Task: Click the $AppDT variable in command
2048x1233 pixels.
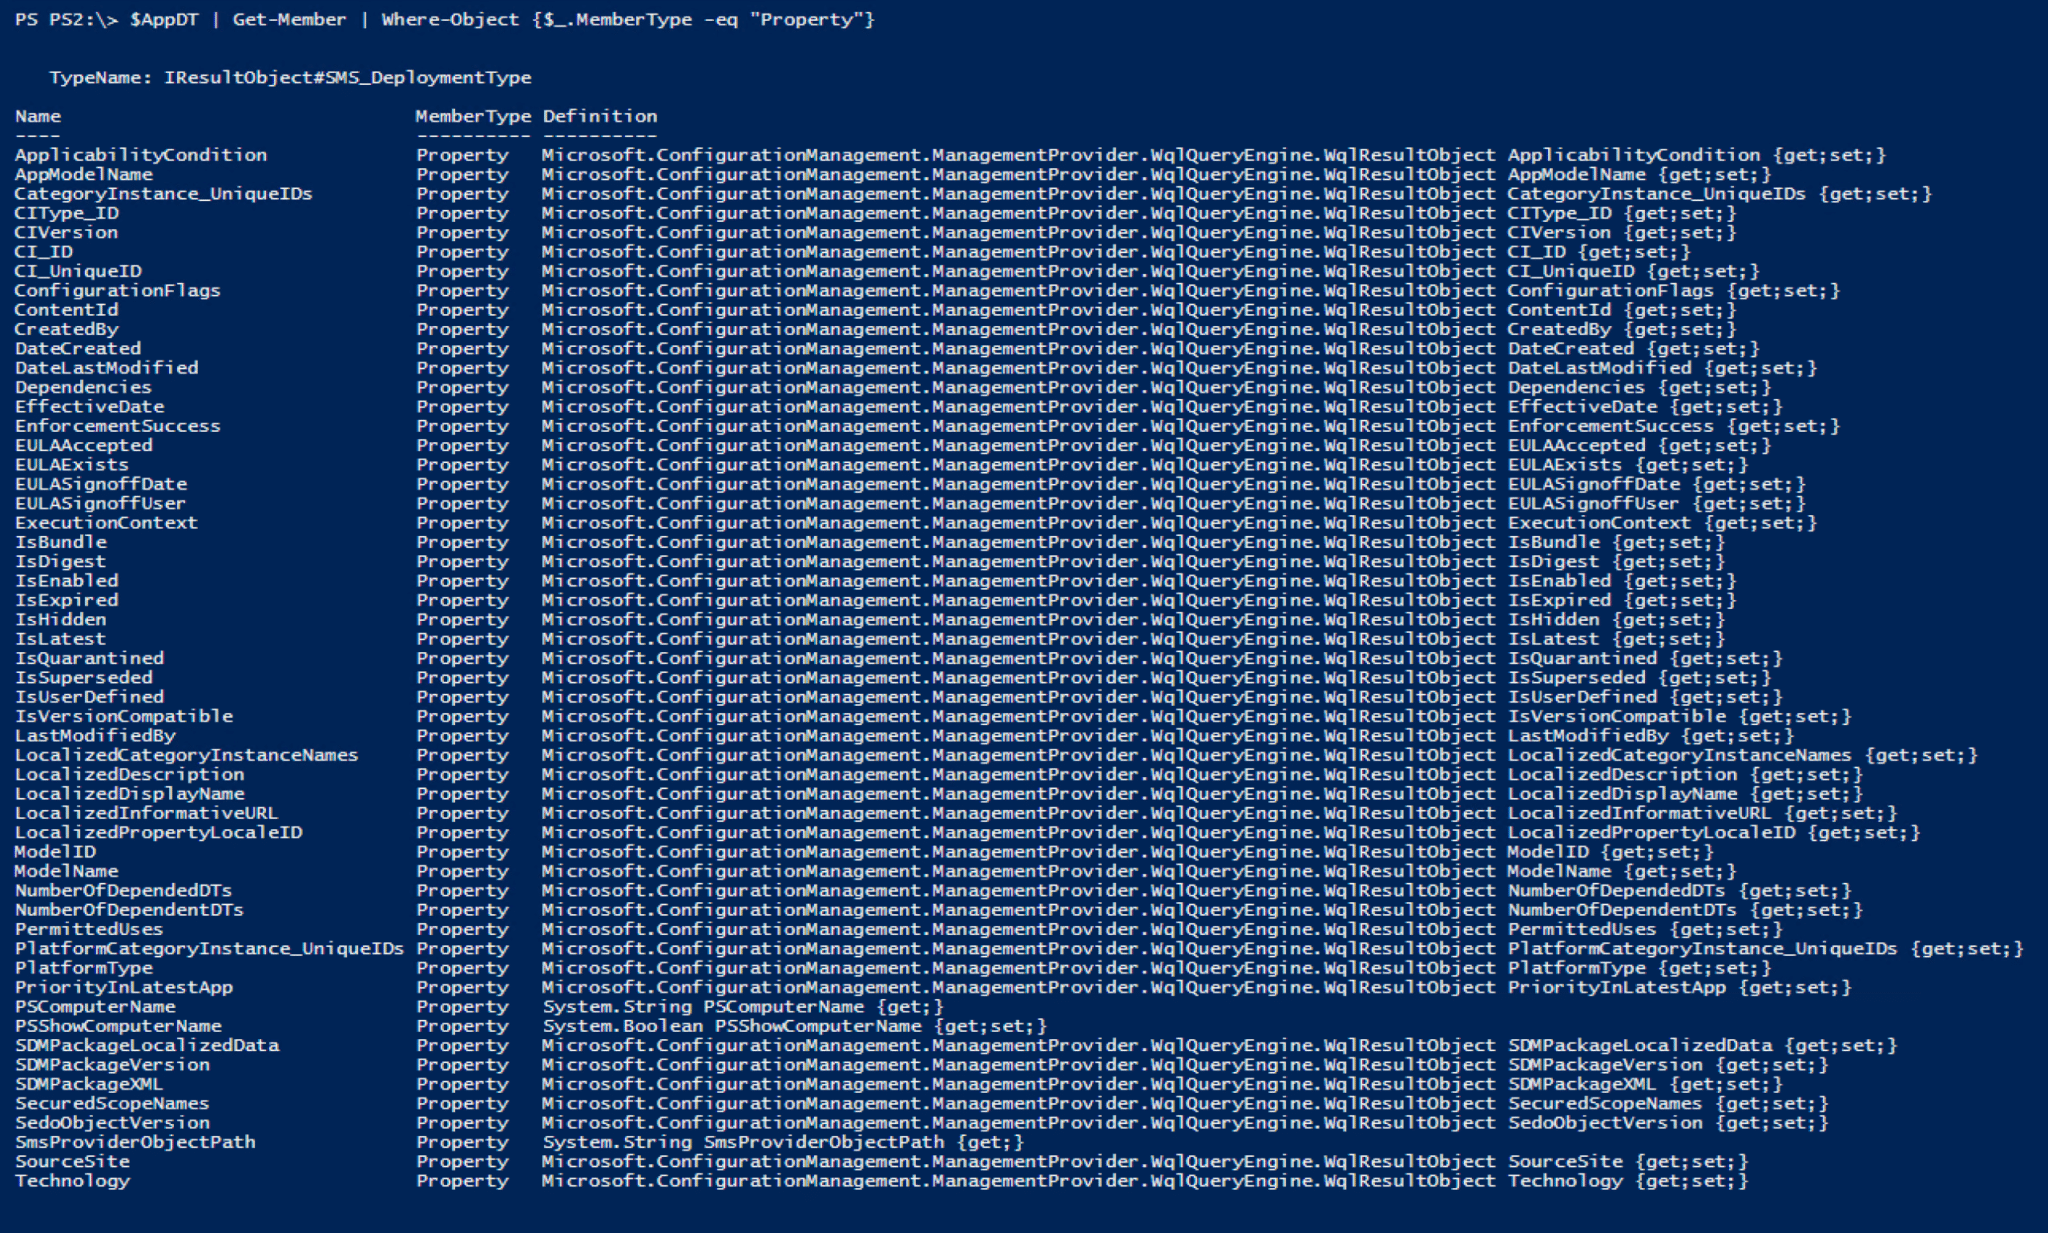Action: click(163, 19)
